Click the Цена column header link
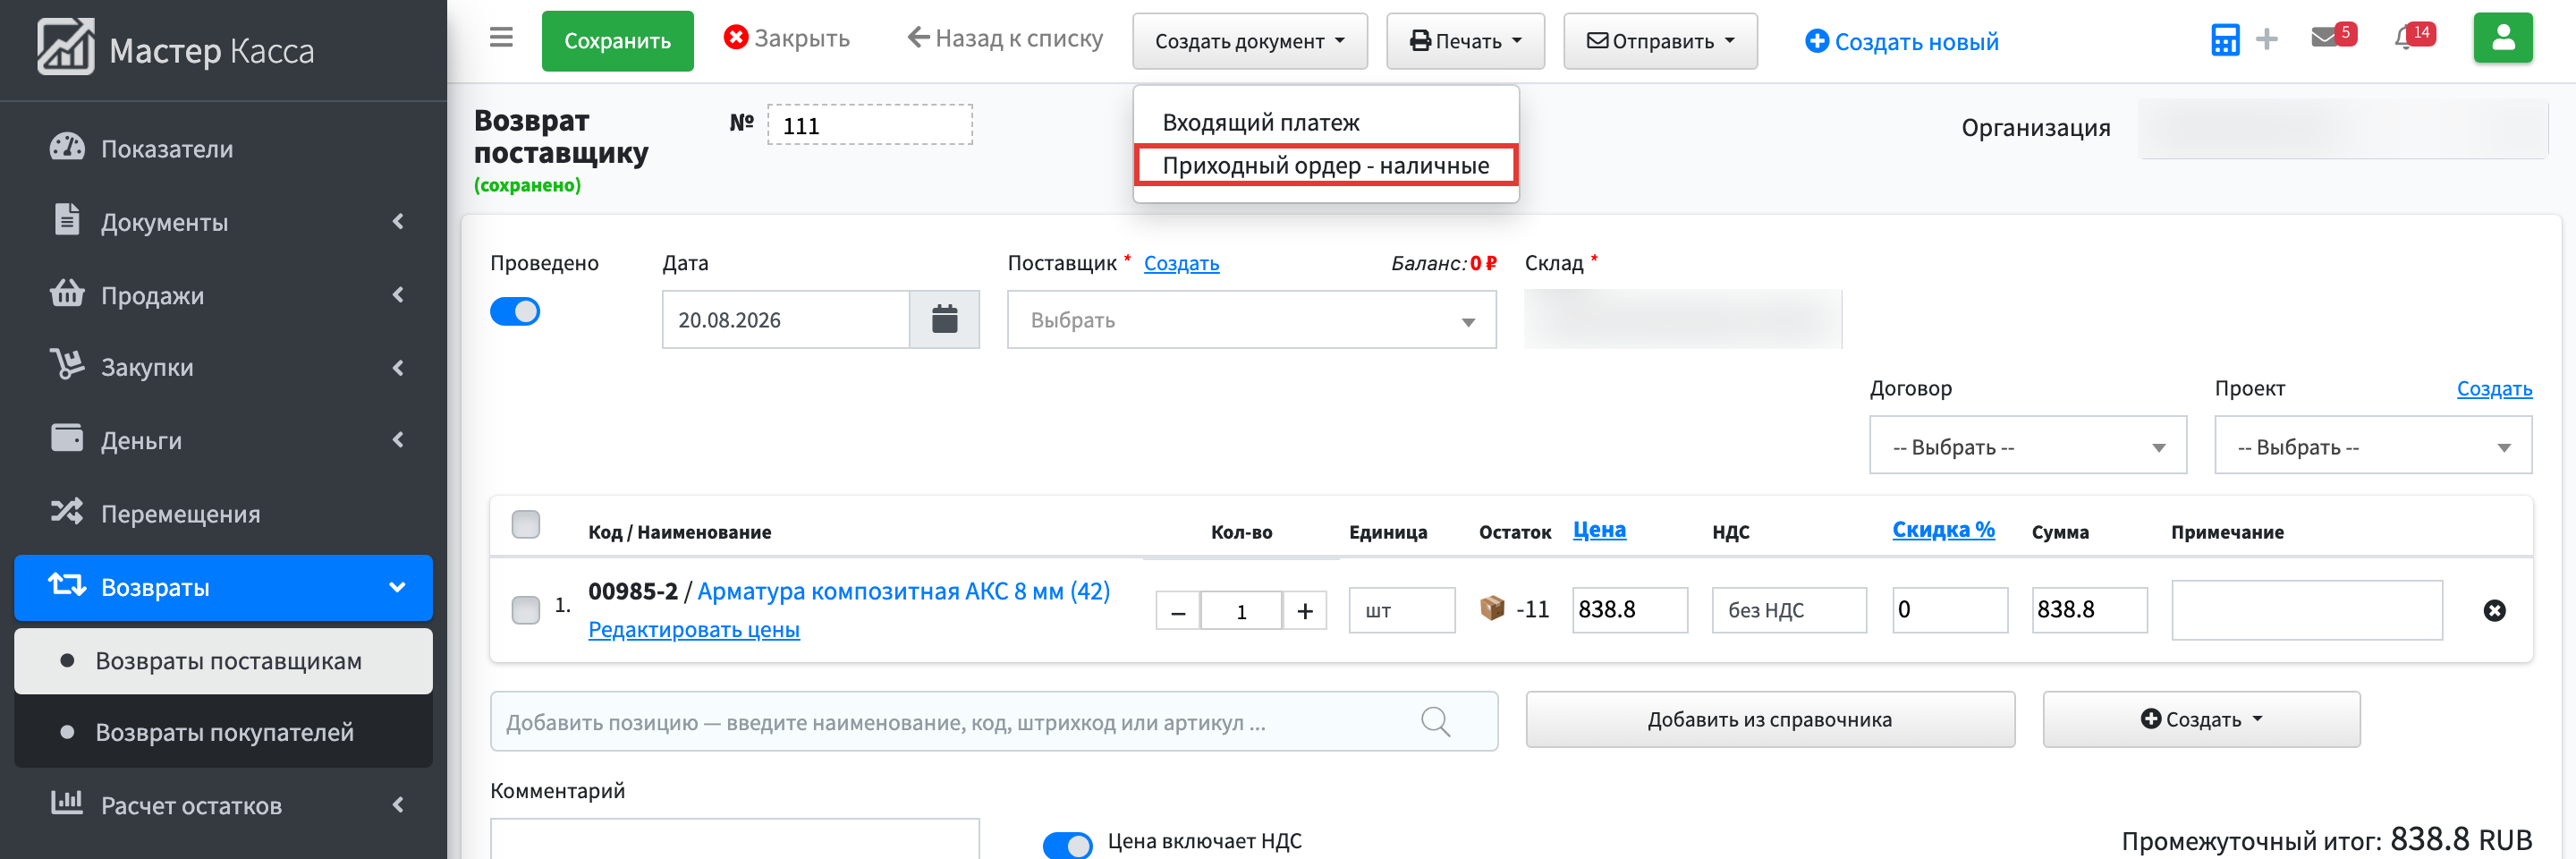 1599,530
